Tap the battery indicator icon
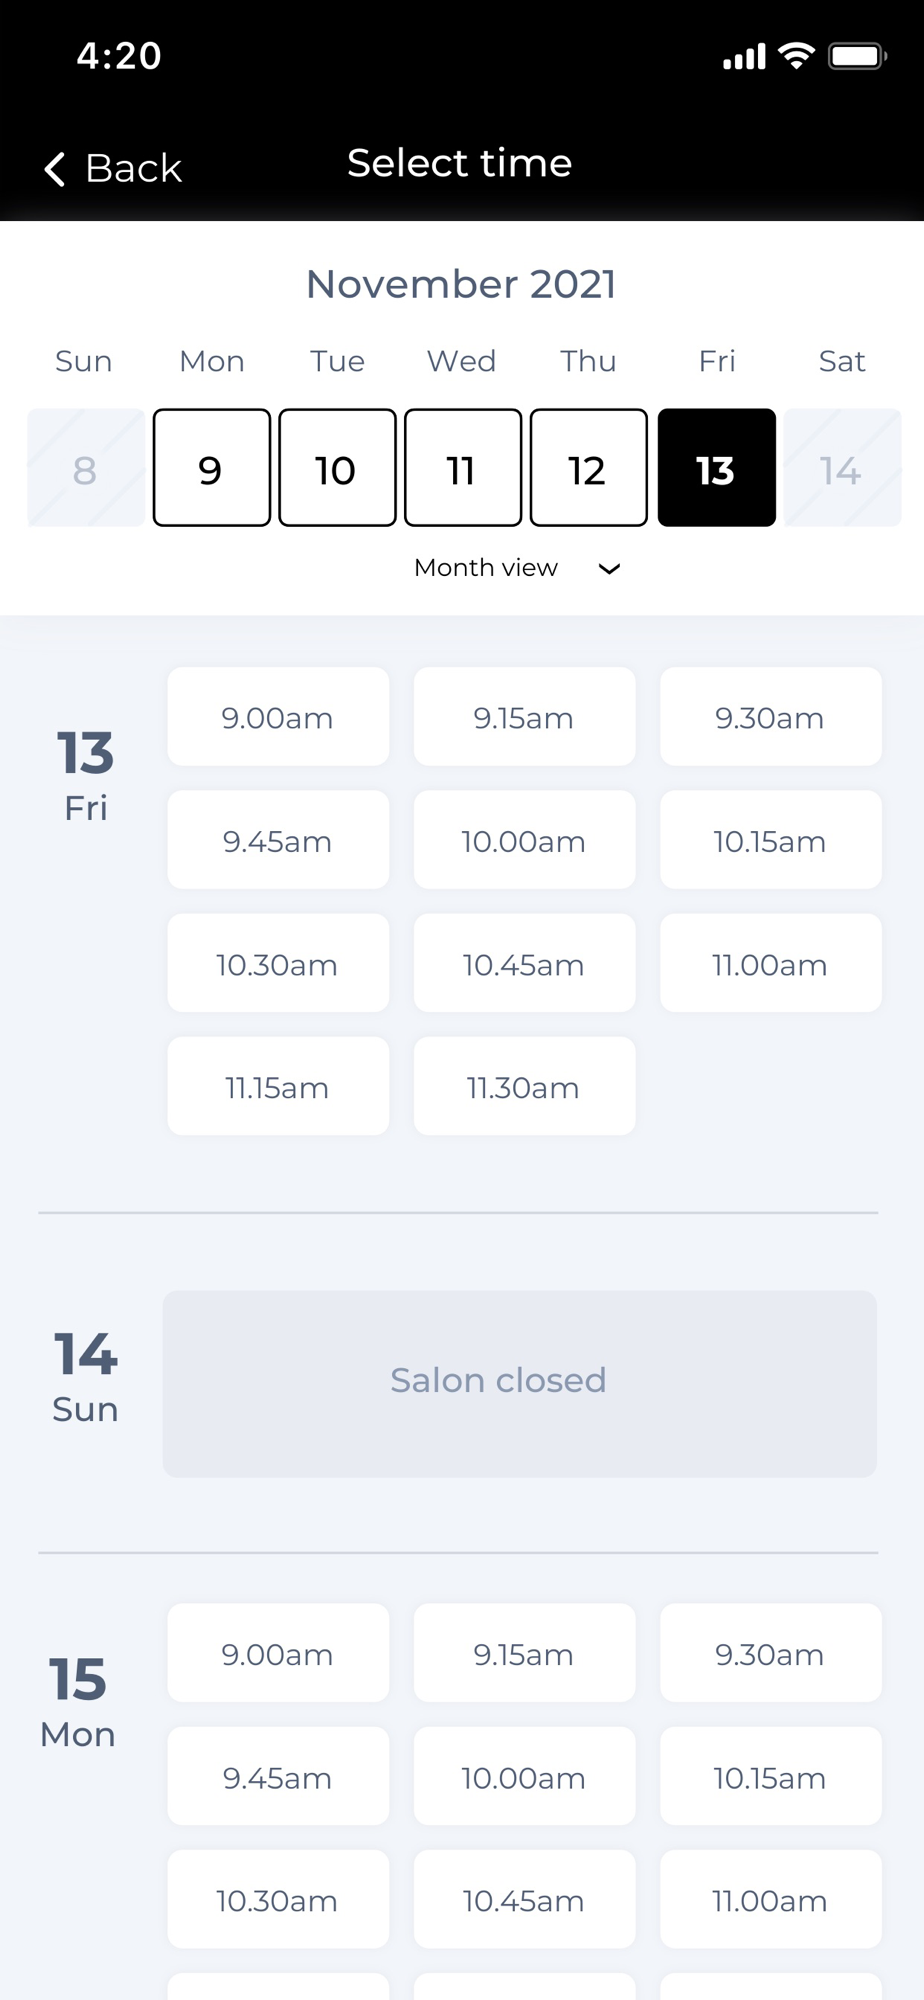 [857, 55]
